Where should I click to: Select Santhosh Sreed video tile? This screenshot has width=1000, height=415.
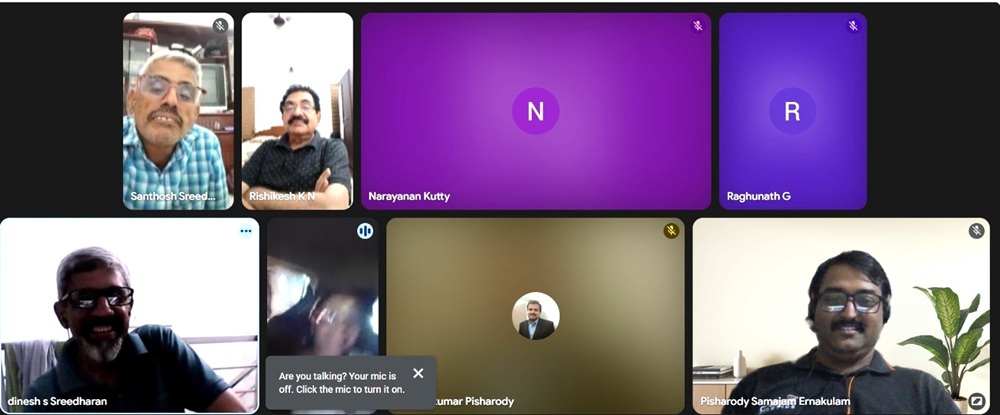[x=179, y=111]
